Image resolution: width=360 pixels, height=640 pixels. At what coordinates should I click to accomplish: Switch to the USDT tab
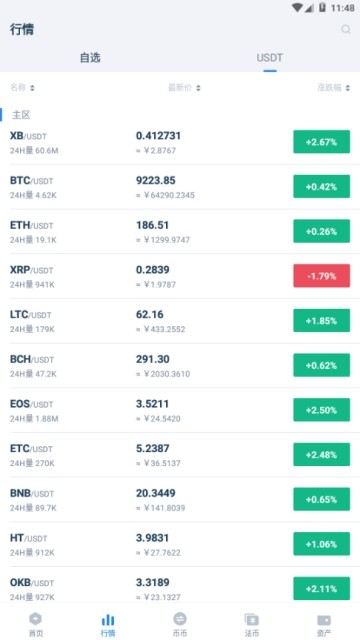coord(270,58)
